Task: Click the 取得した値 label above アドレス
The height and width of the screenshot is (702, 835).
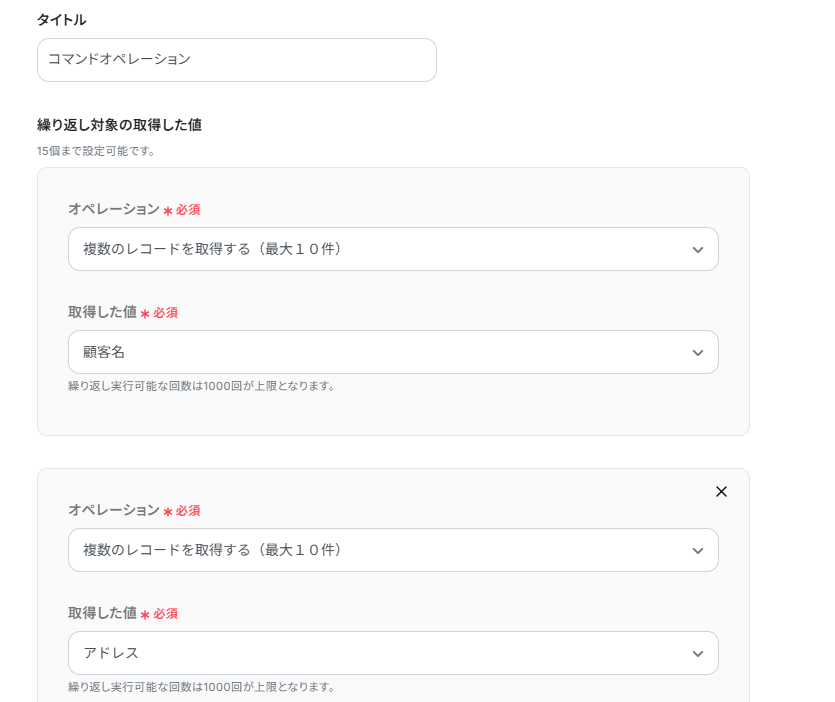Action: (102, 613)
